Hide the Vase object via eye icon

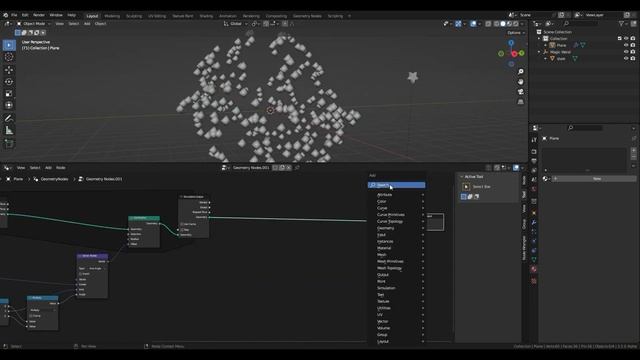(x=626, y=58)
